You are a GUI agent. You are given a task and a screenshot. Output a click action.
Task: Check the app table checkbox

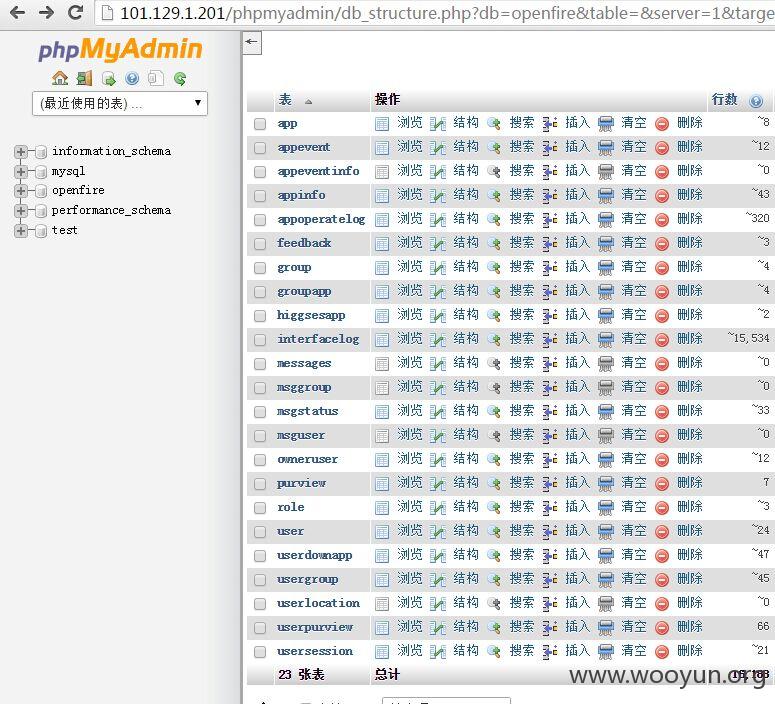[x=260, y=124]
